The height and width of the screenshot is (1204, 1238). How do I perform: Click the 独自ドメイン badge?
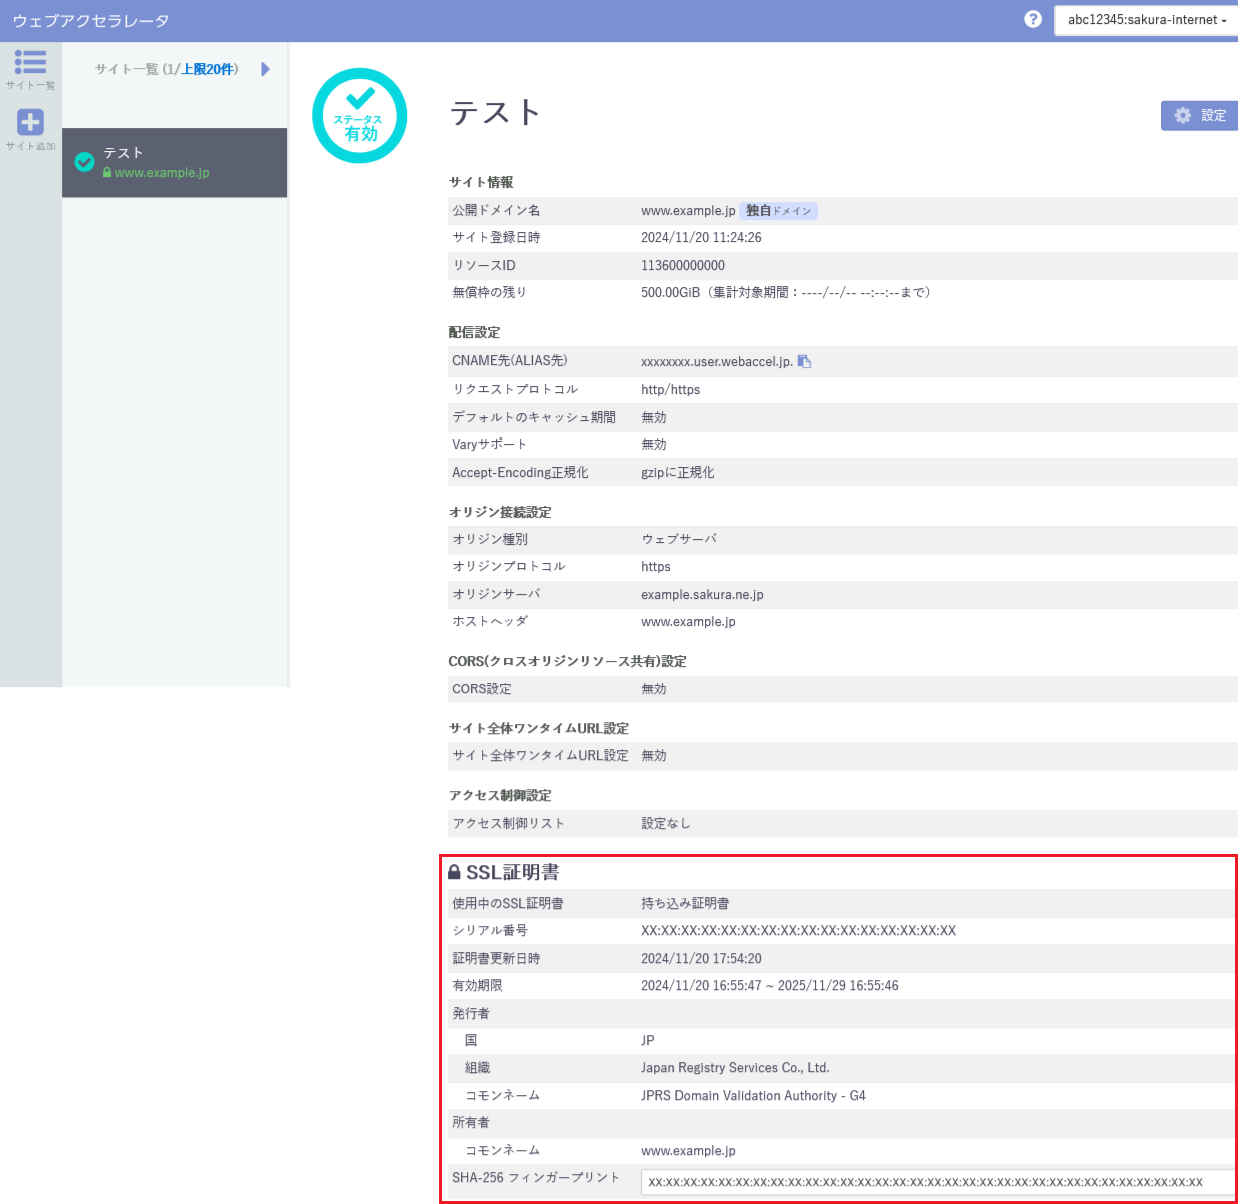(x=778, y=211)
